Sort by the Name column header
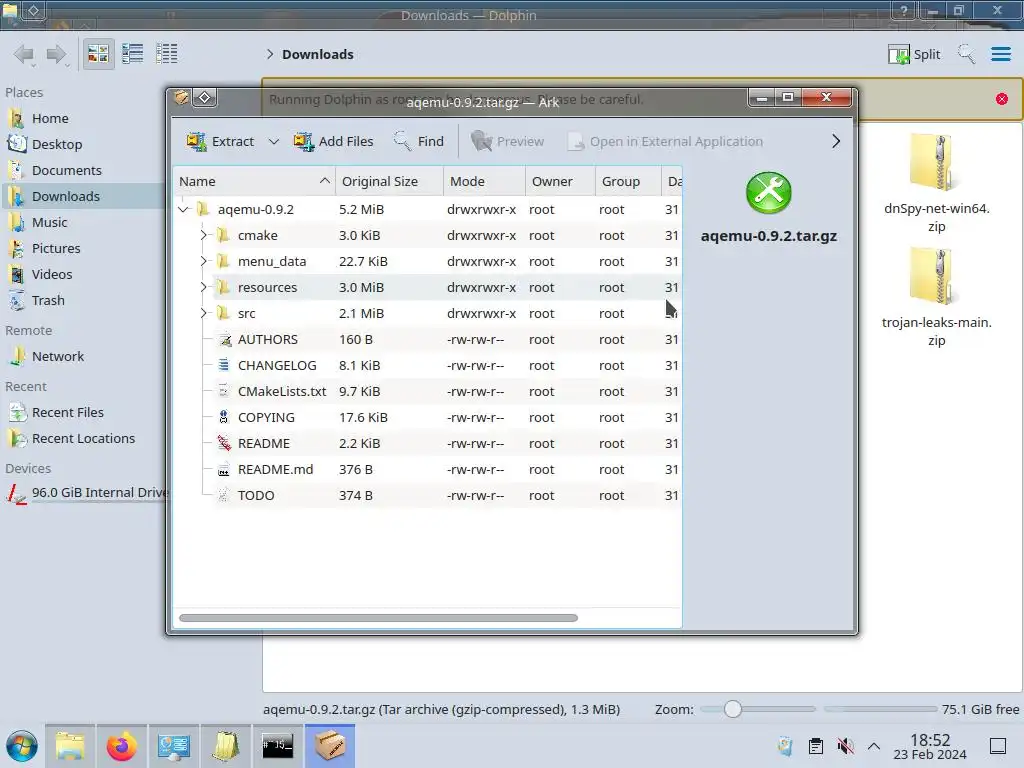The image size is (1024, 768). click(x=255, y=182)
